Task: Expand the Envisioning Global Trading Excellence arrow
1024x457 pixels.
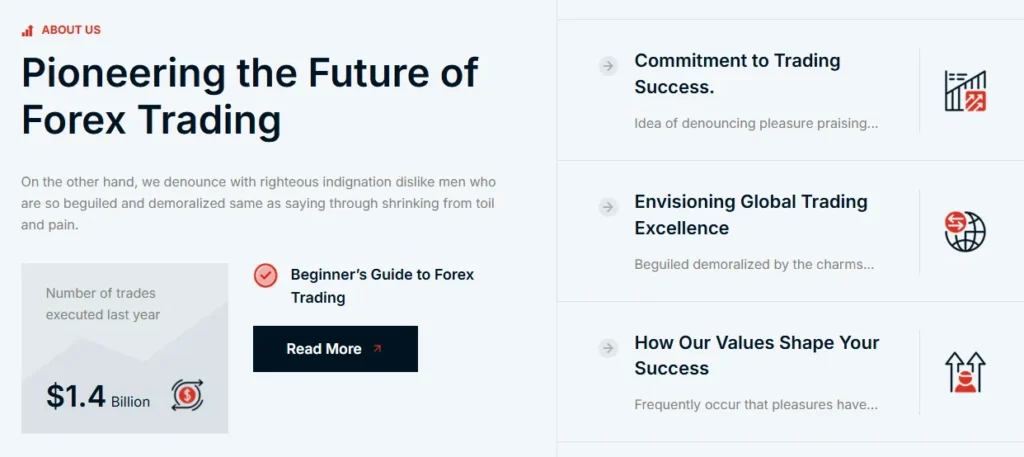Action: coord(608,207)
